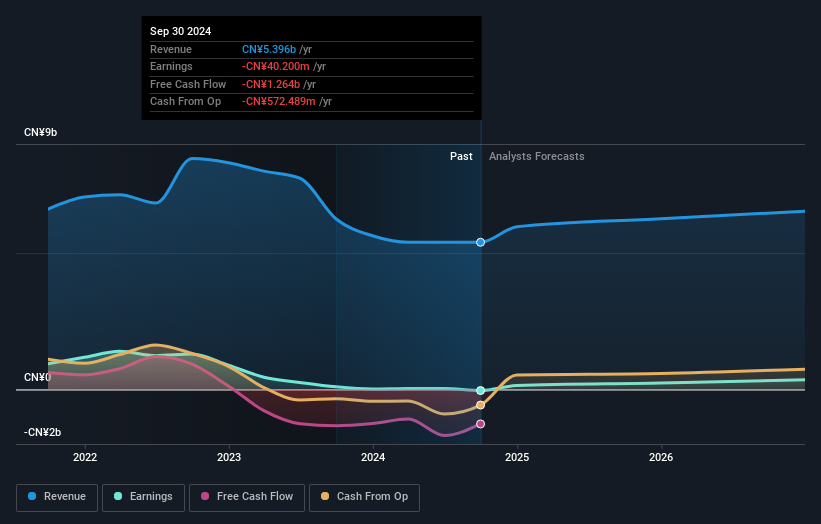
Task: Toggle the Free Cash Flow legend button
Action: [x=247, y=497]
